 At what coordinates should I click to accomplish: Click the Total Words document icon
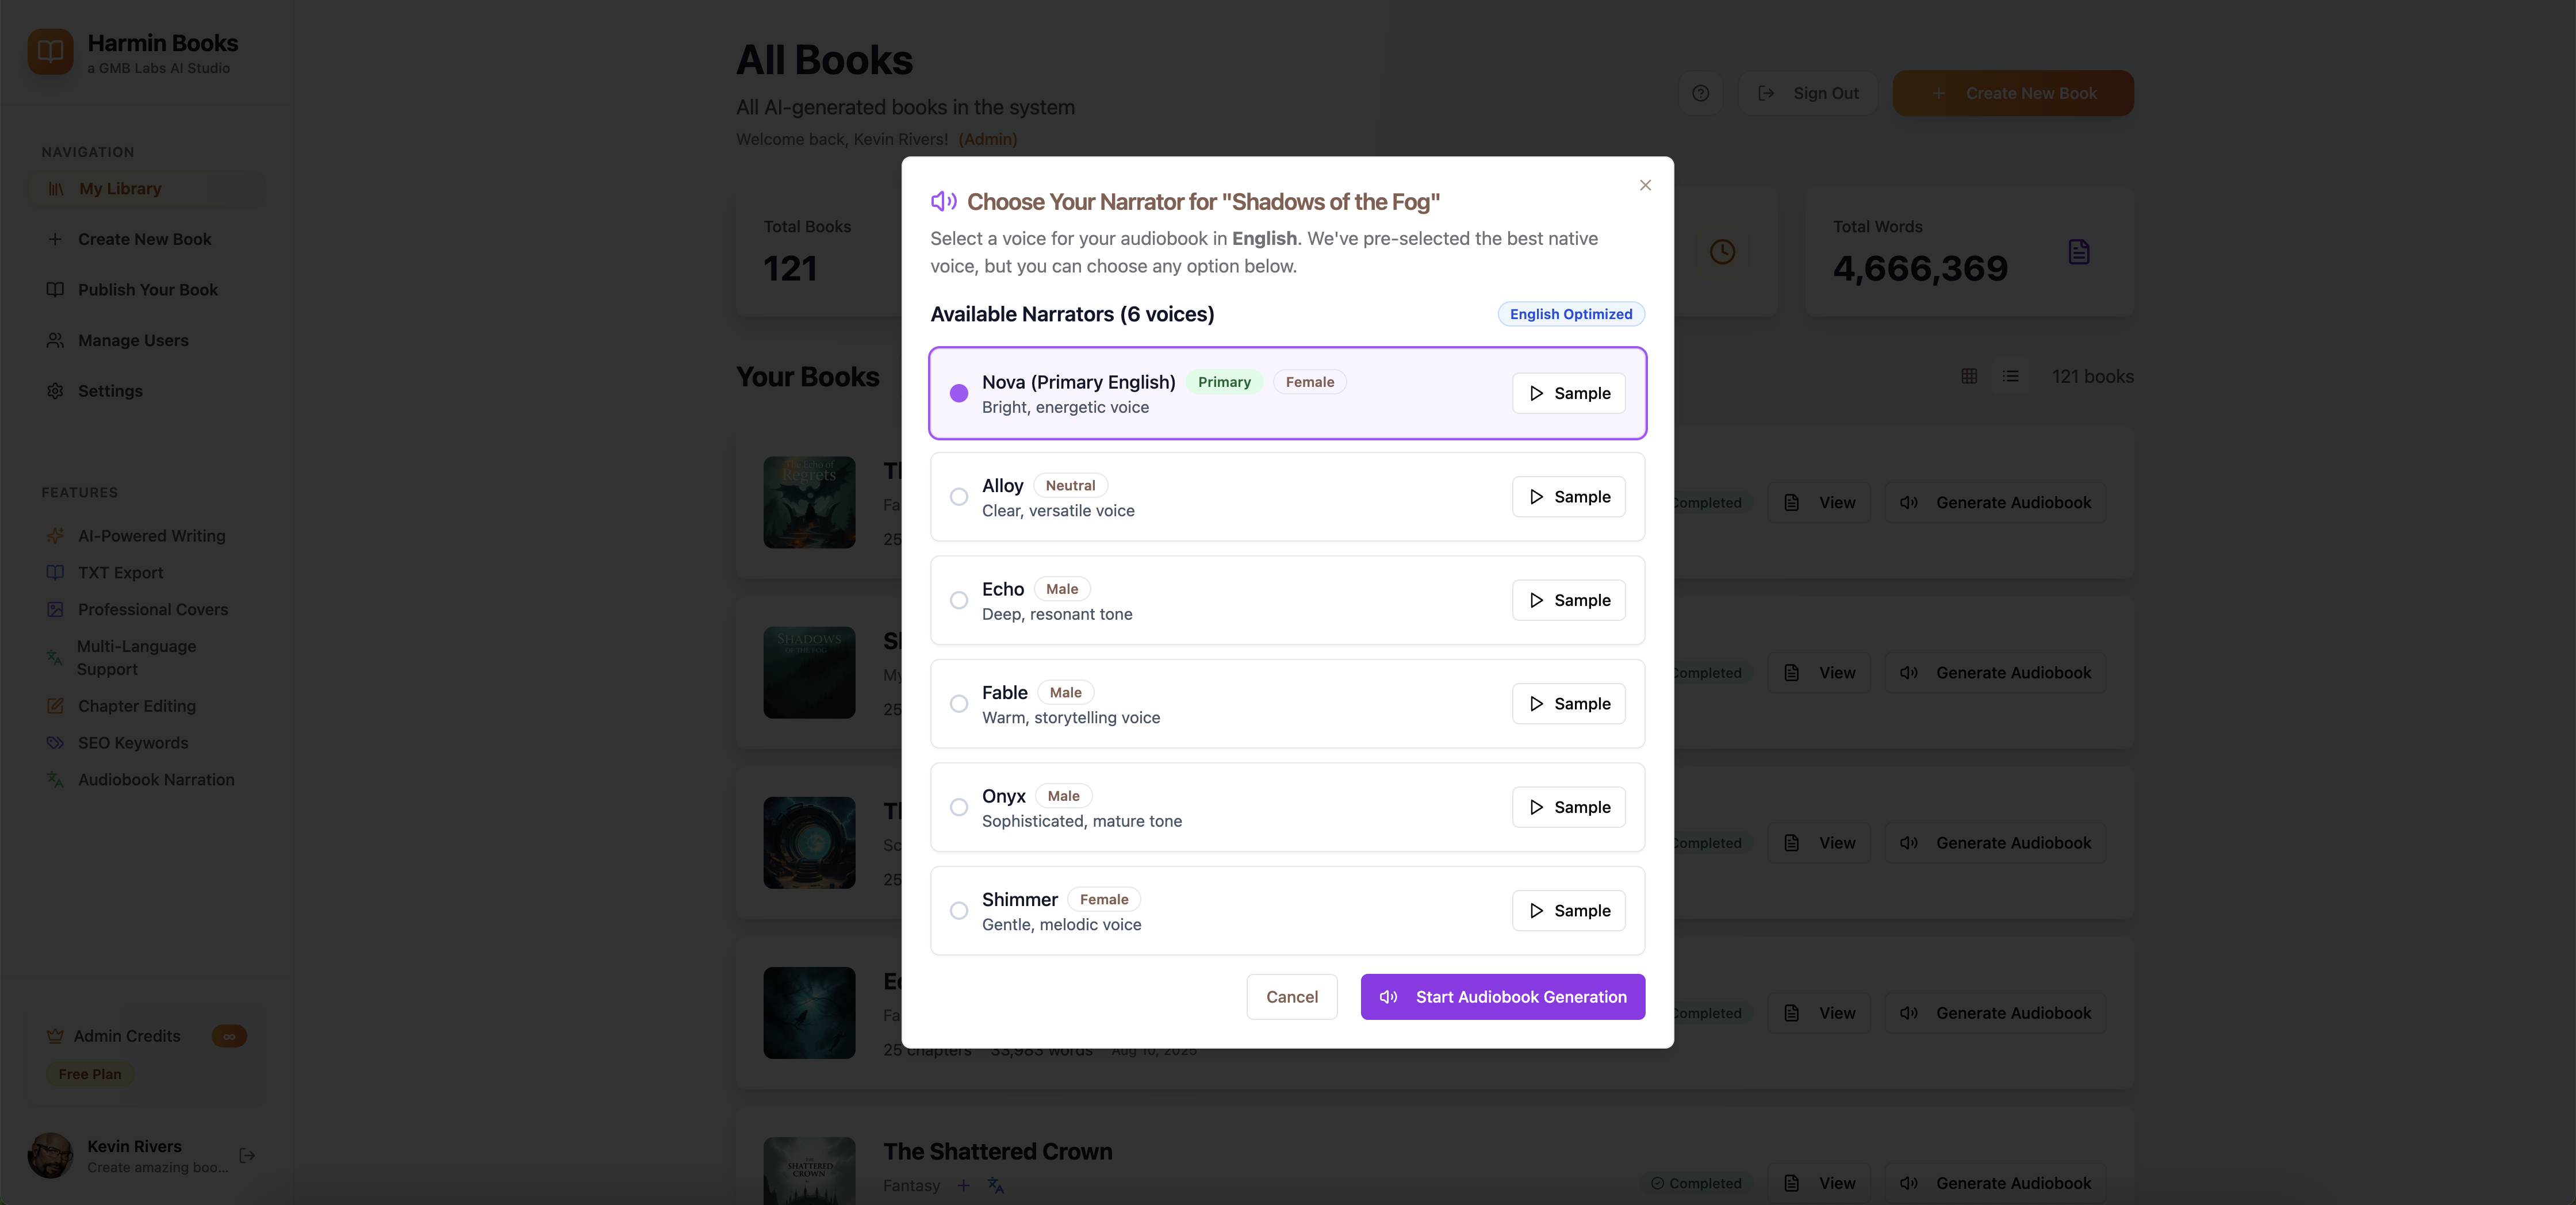click(2079, 252)
